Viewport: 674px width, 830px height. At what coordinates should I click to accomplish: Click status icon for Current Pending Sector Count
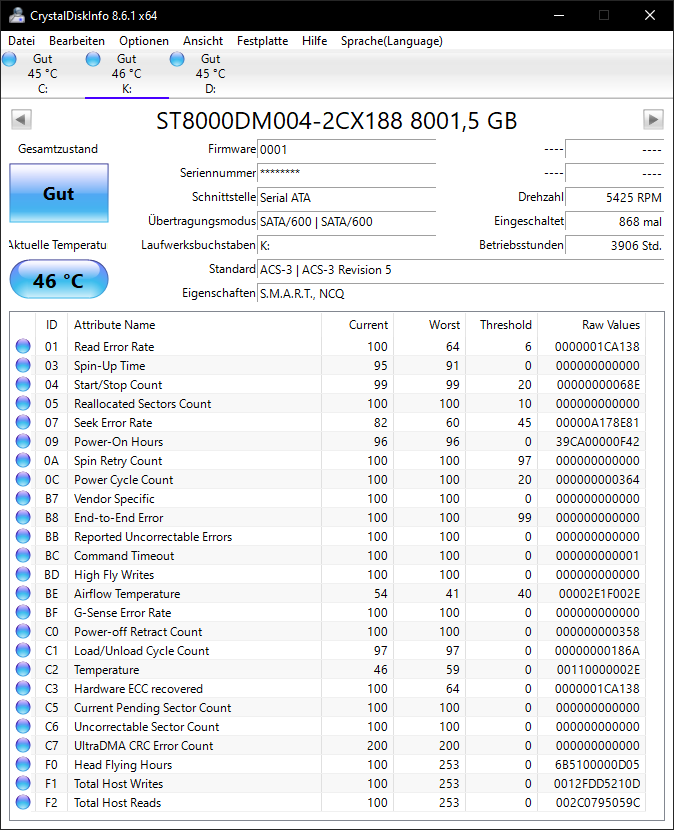[23, 708]
